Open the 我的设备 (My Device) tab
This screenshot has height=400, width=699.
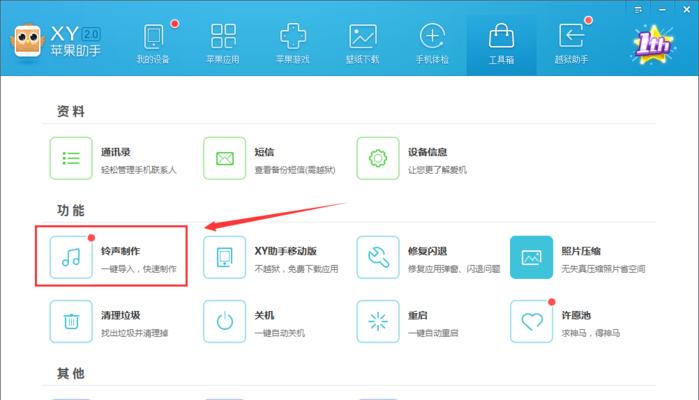(153, 44)
